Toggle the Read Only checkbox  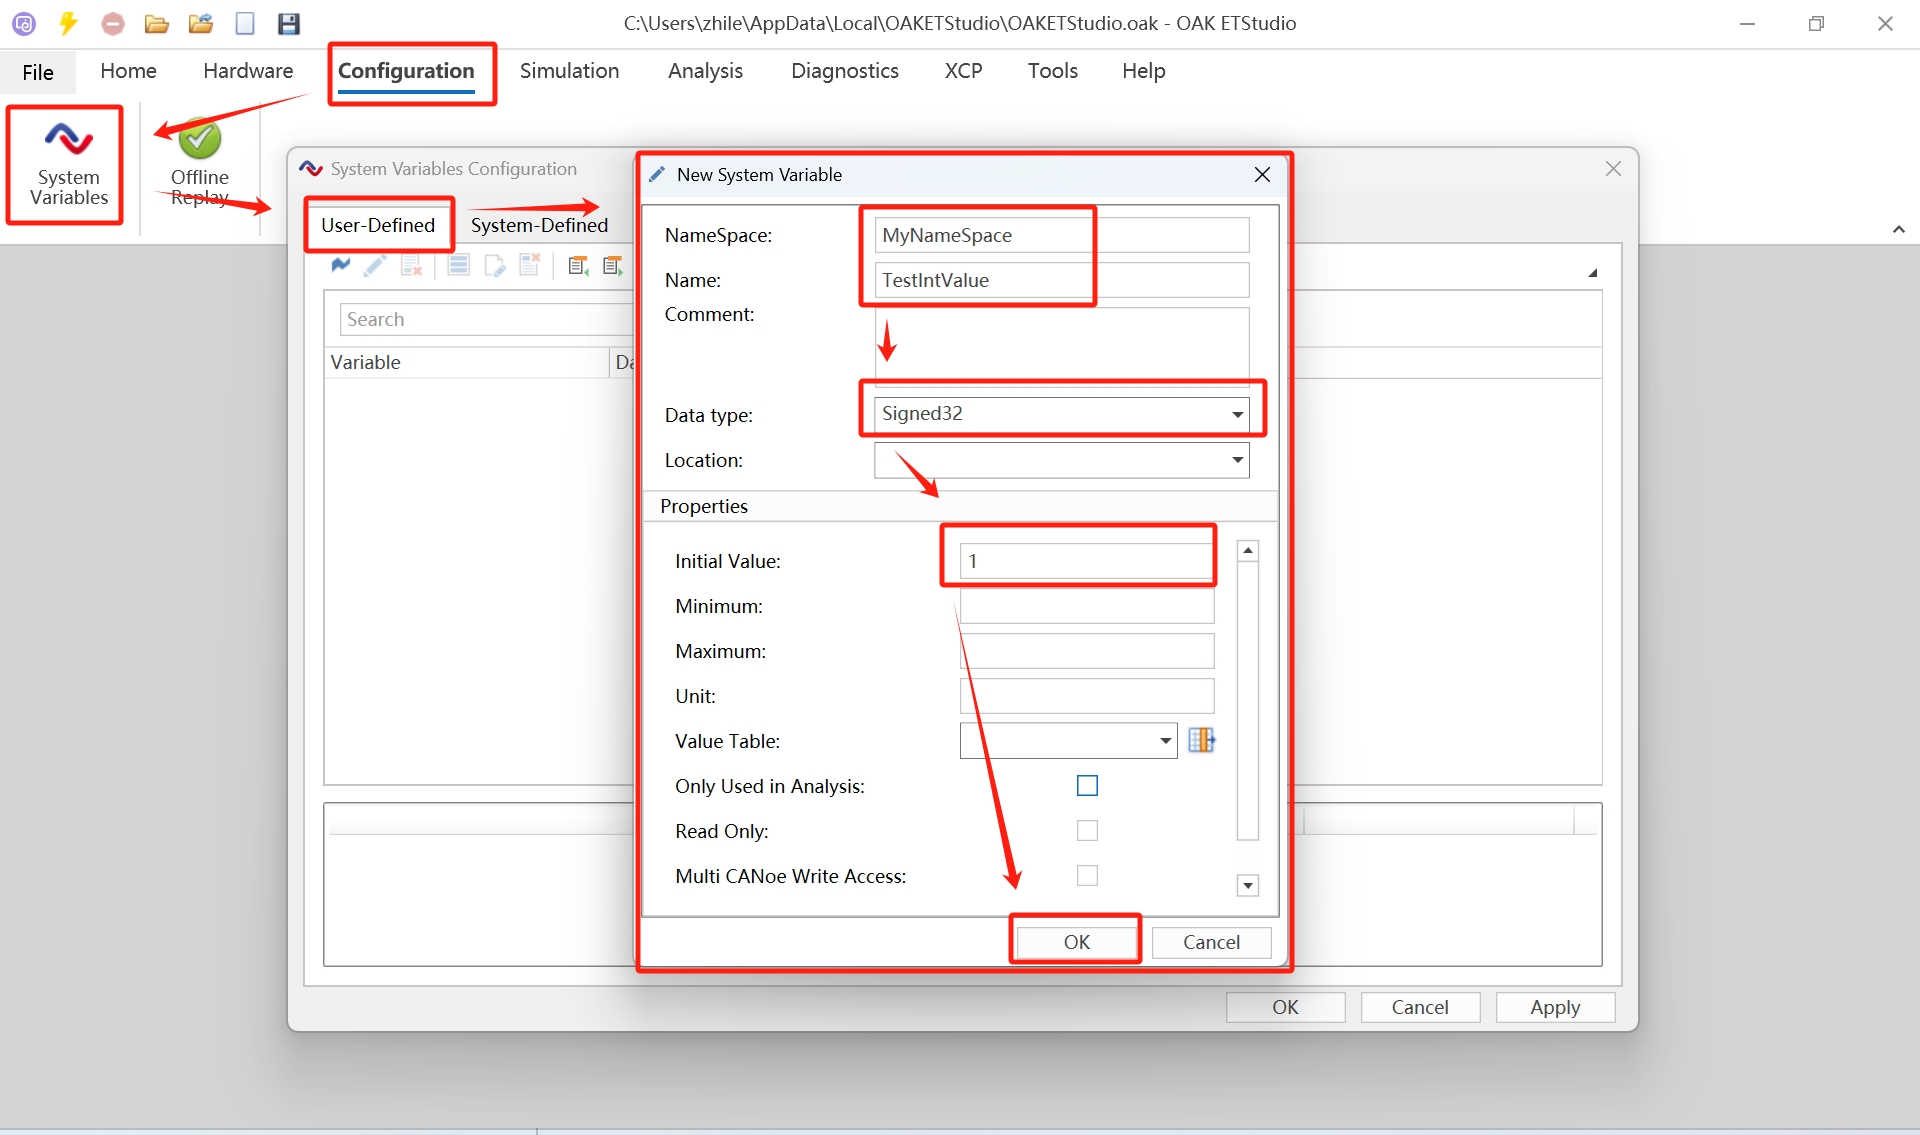click(1087, 831)
